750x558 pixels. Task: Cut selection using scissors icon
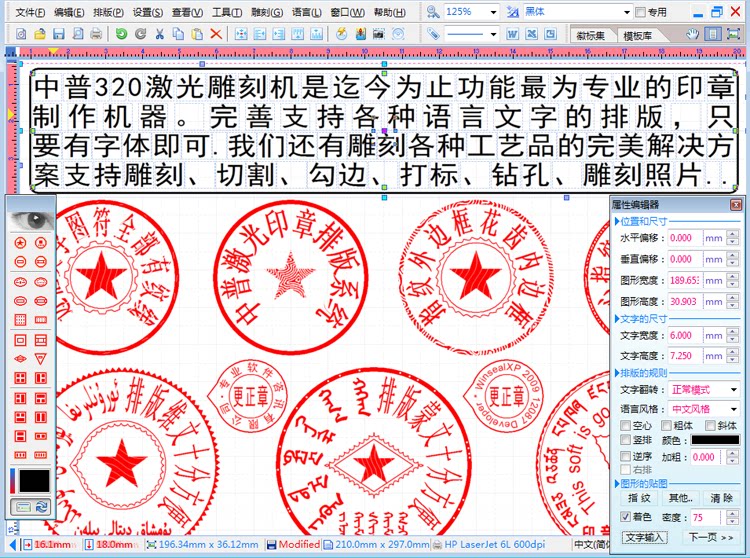159,34
